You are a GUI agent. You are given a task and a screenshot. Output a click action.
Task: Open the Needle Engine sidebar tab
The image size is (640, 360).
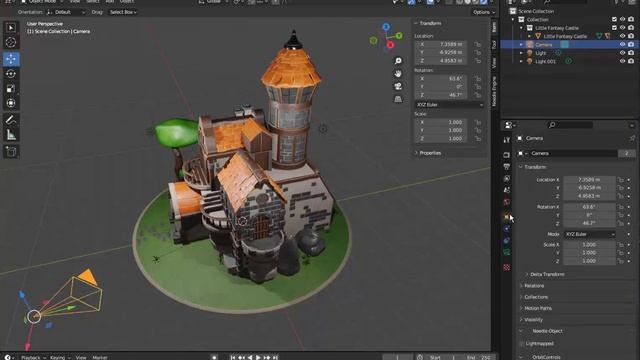coord(494,91)
